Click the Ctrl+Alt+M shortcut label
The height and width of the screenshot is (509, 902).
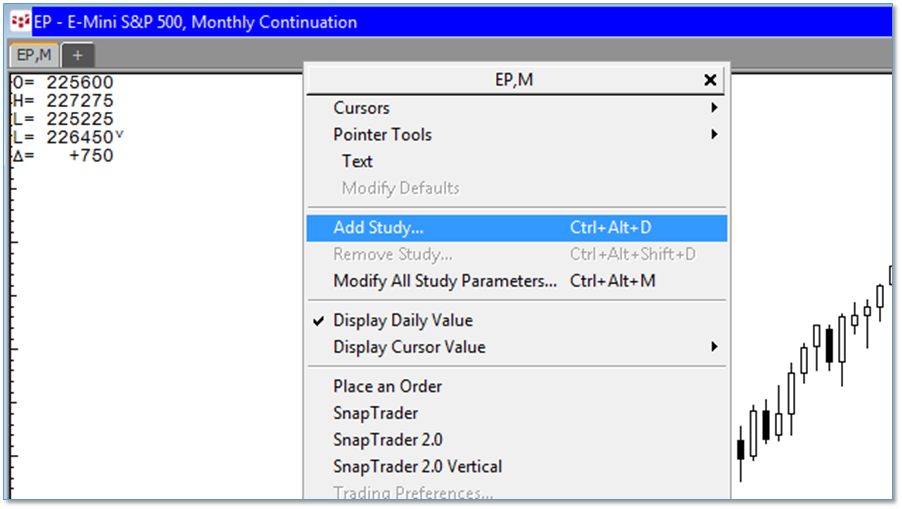click(x=613, y=281)
